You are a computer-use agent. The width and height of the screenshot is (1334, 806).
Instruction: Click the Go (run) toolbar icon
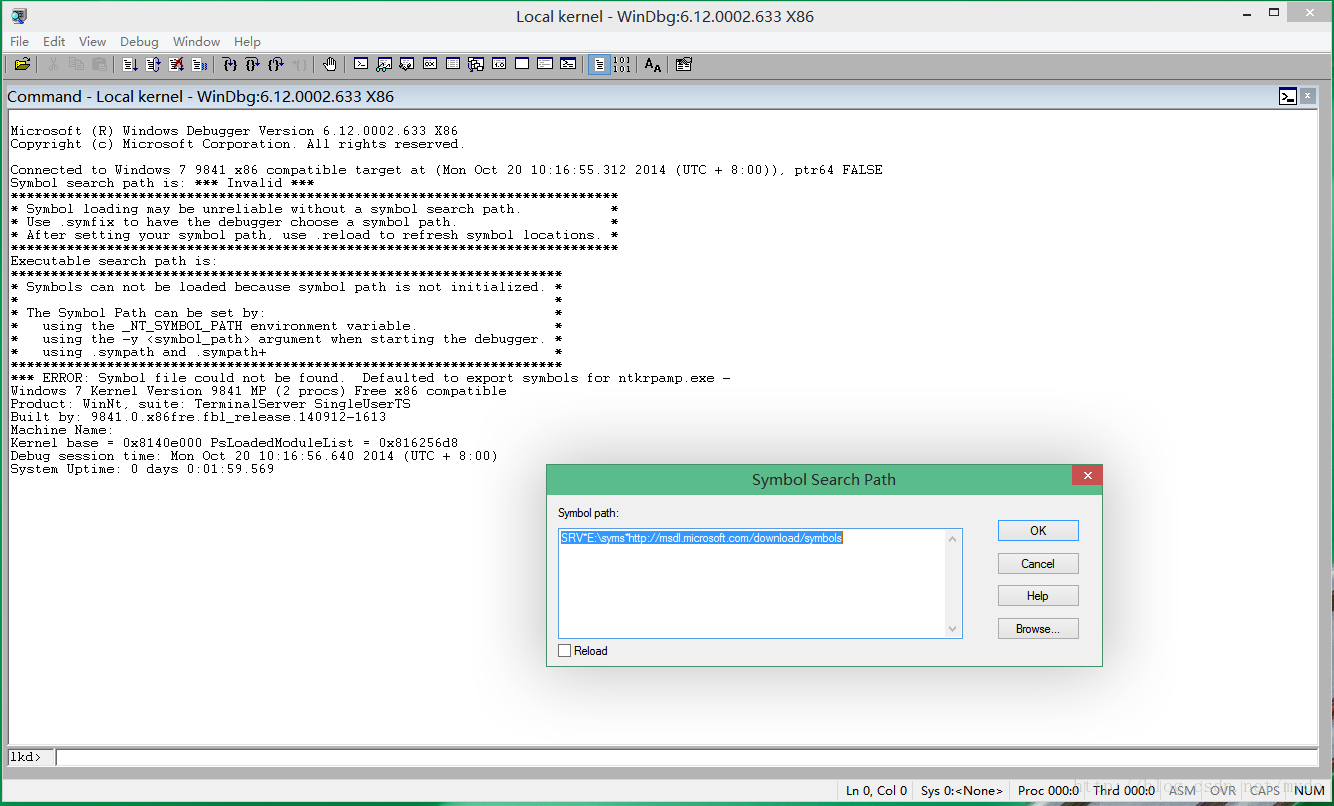(x=130, y=64)
